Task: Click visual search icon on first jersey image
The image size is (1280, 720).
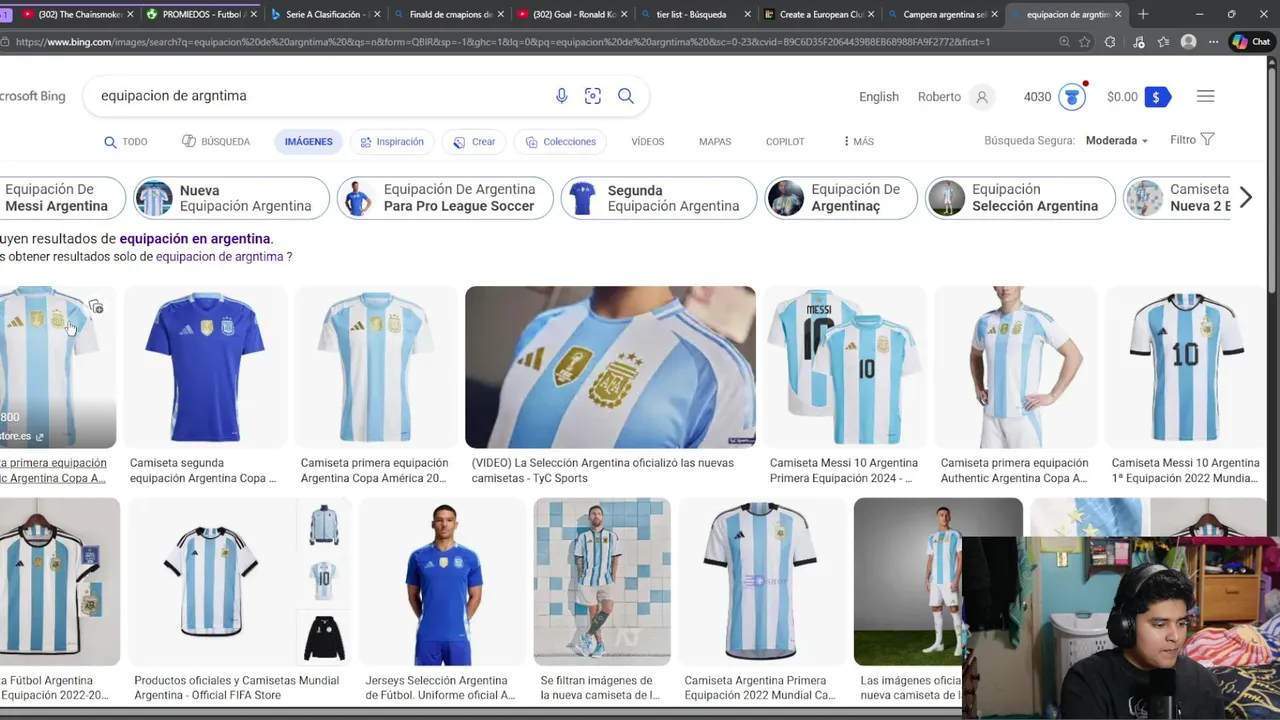Action: coord(96,307)
